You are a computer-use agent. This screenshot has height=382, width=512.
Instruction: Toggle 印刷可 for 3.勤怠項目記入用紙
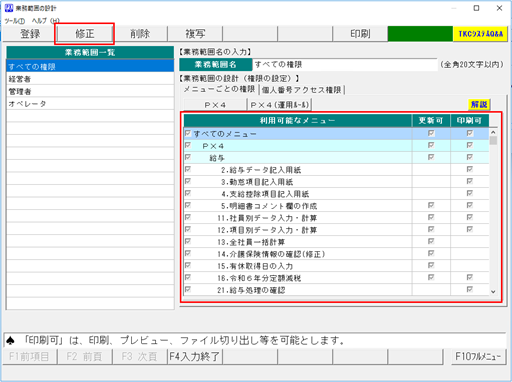point(470,181)
